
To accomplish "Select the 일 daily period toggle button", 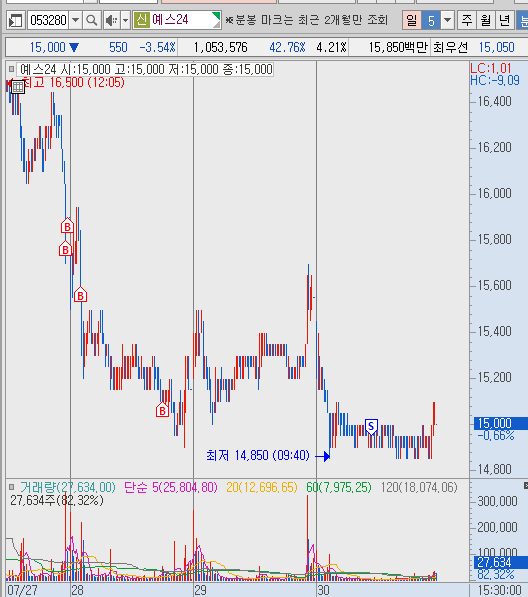I will point(412,20).
